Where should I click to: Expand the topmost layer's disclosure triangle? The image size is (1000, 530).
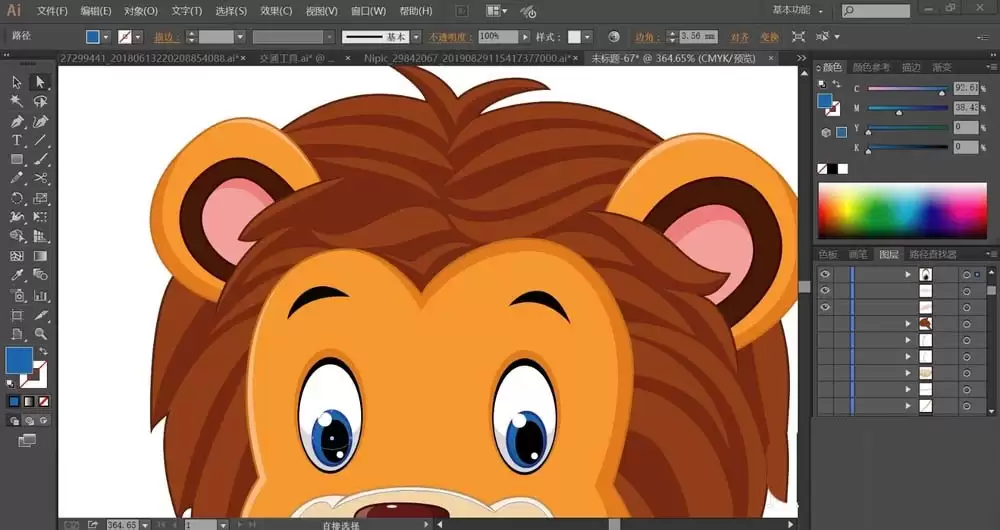point(908,274)
